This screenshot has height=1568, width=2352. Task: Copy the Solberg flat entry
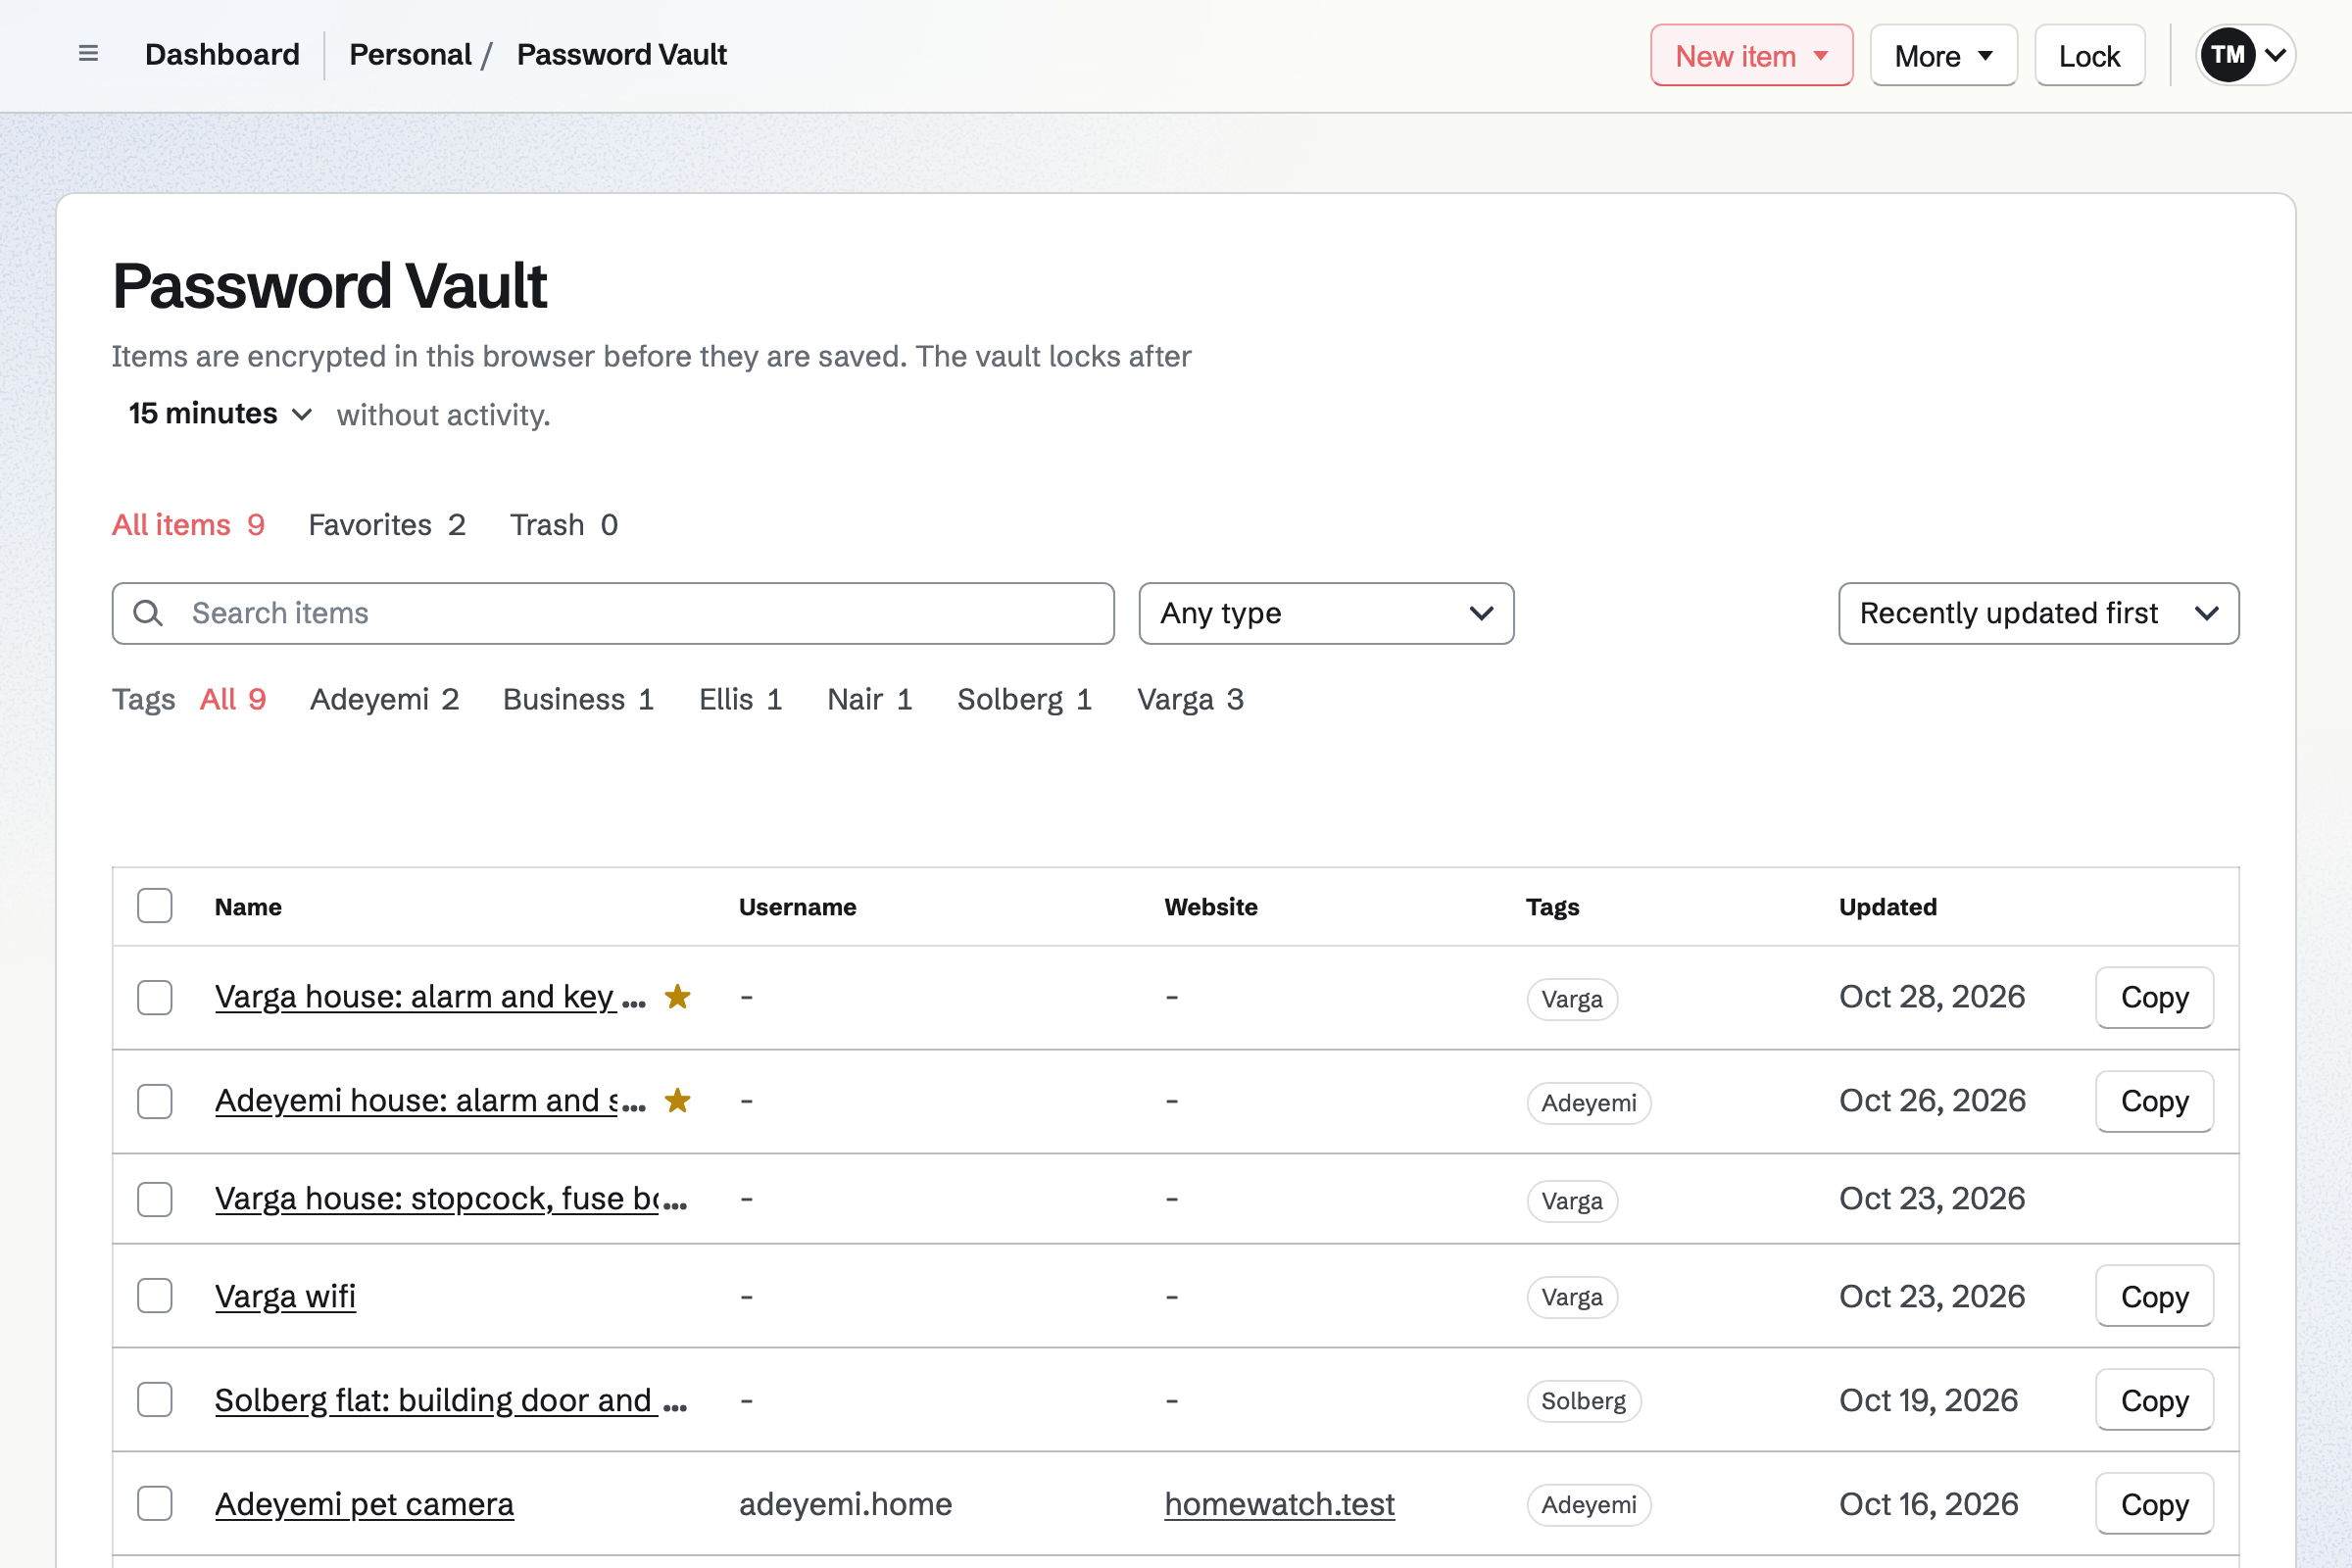tap(2154, 1400)
